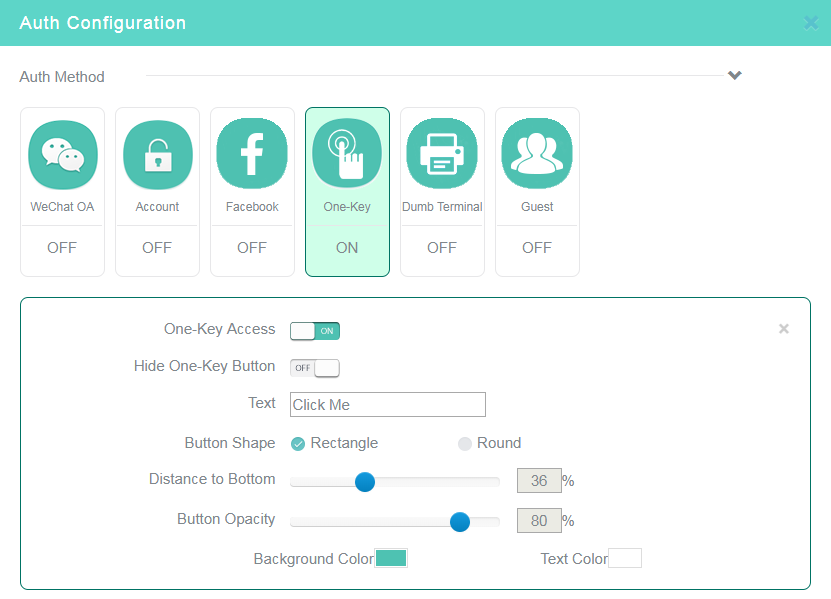The width and height of the screenshot is (831, 599).
Task: Click the Distance to Bottom slider handle
Action: [365, 482]
